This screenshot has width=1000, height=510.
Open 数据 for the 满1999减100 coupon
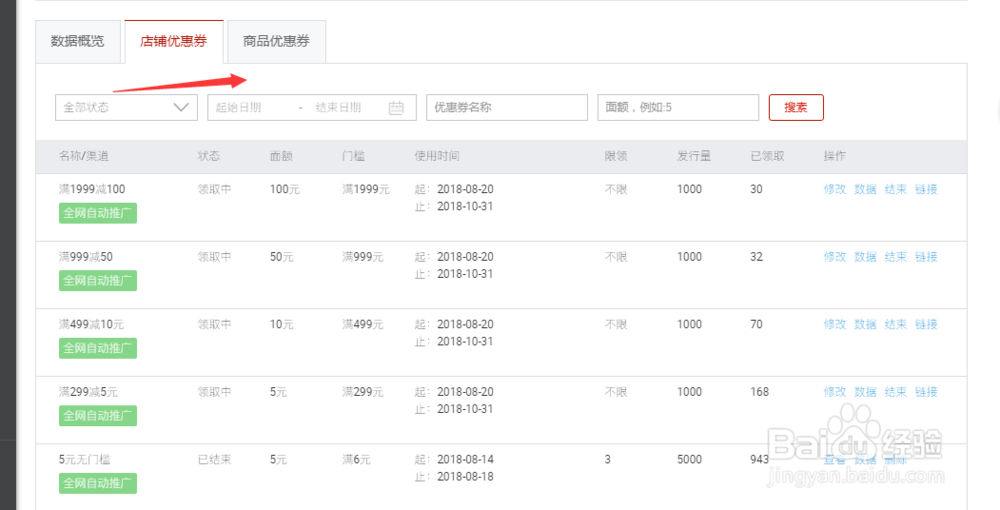865,189
